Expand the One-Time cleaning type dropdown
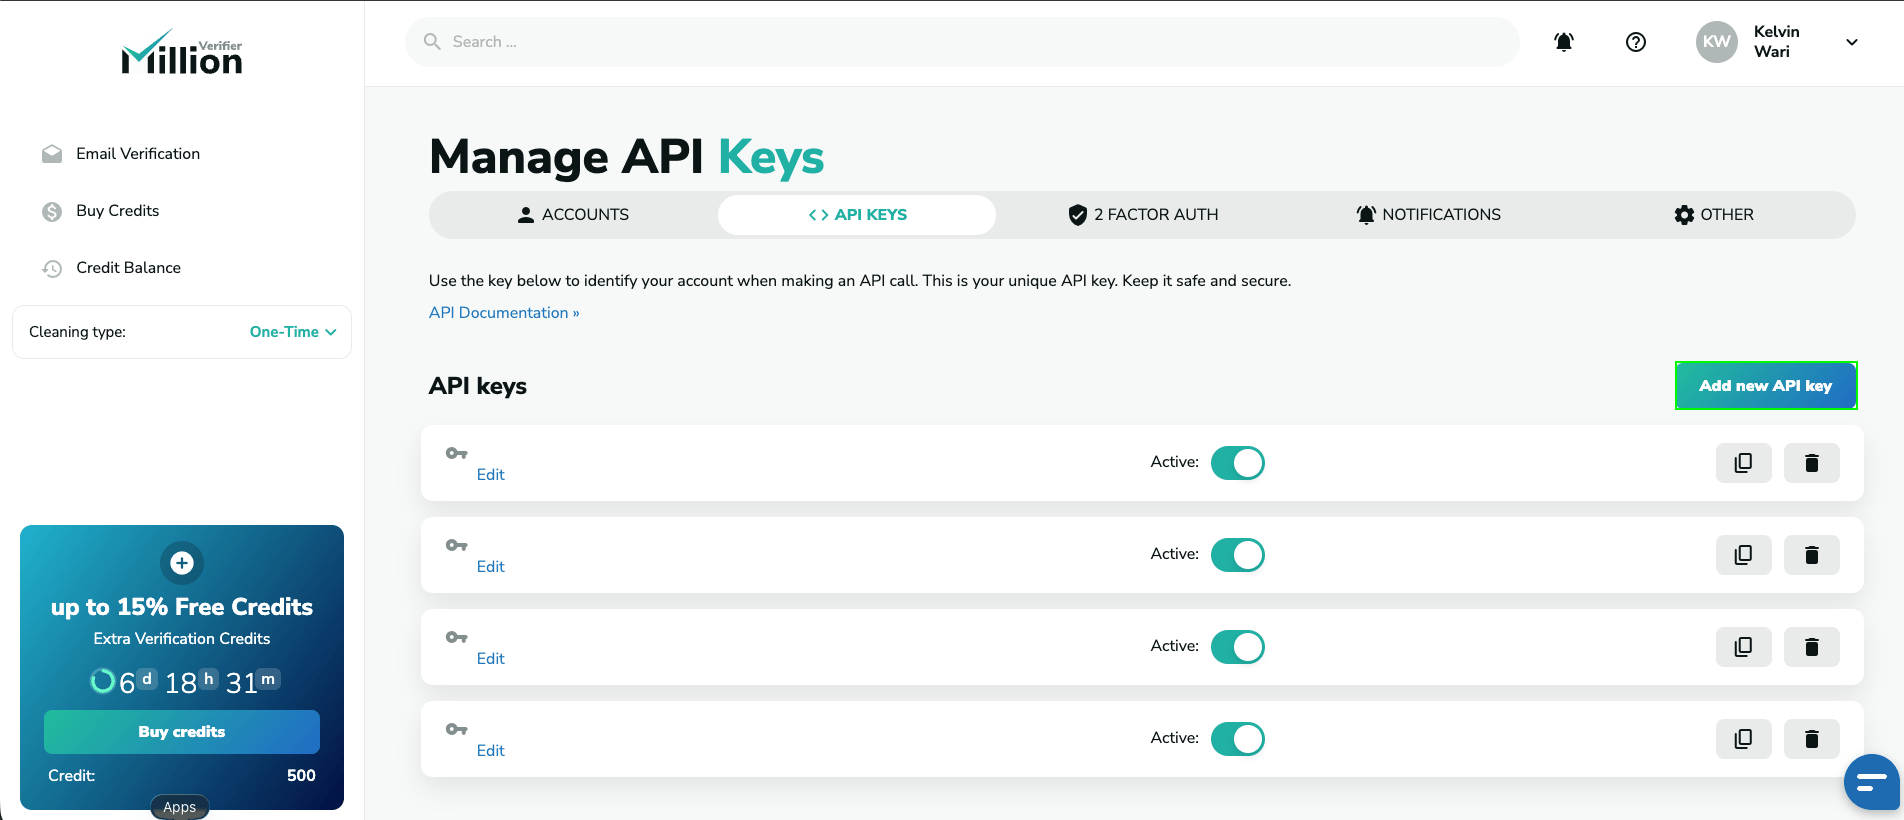 tap(293, 332)
